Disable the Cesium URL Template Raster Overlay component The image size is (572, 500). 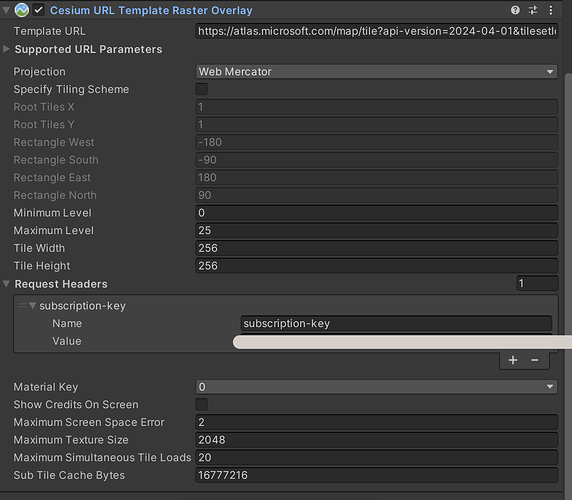39,10
